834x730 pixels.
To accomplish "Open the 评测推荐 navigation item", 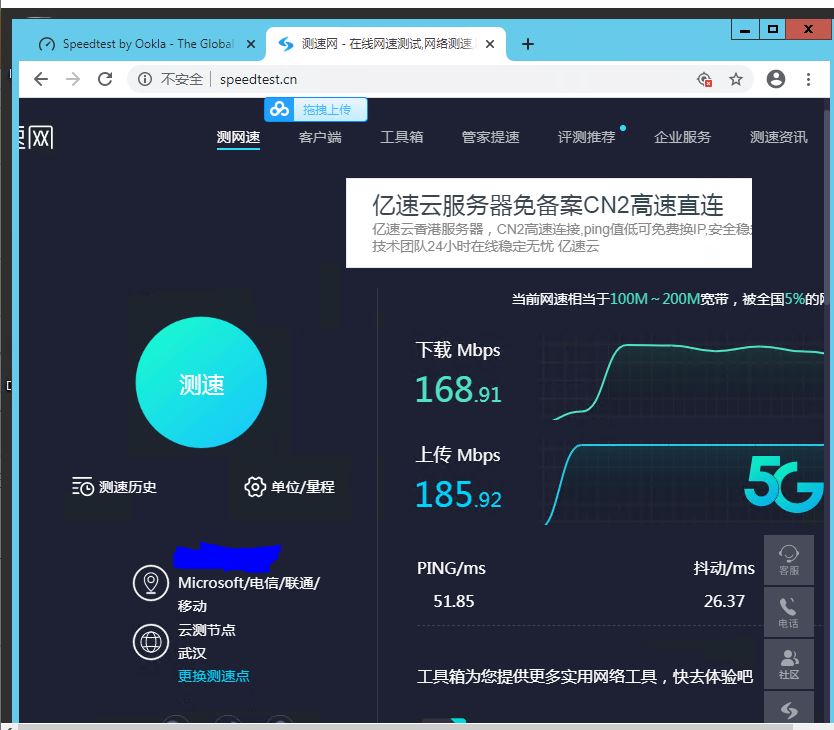I will [586, 137].
